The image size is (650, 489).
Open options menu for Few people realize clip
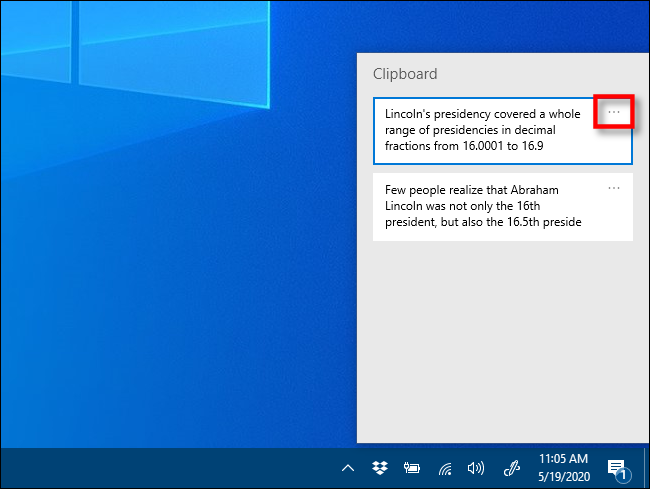(x=614, y=188)
